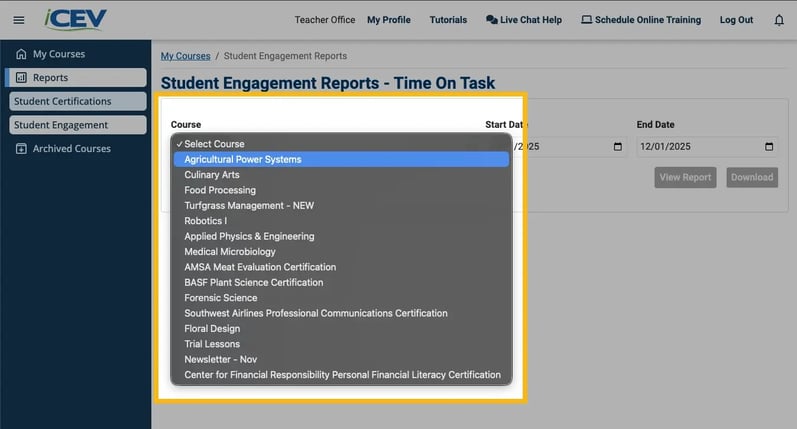This screenshot has width=797, height=429.
Task: Select Agricultural Power Systems course
Action: click(x=341, y=159)
